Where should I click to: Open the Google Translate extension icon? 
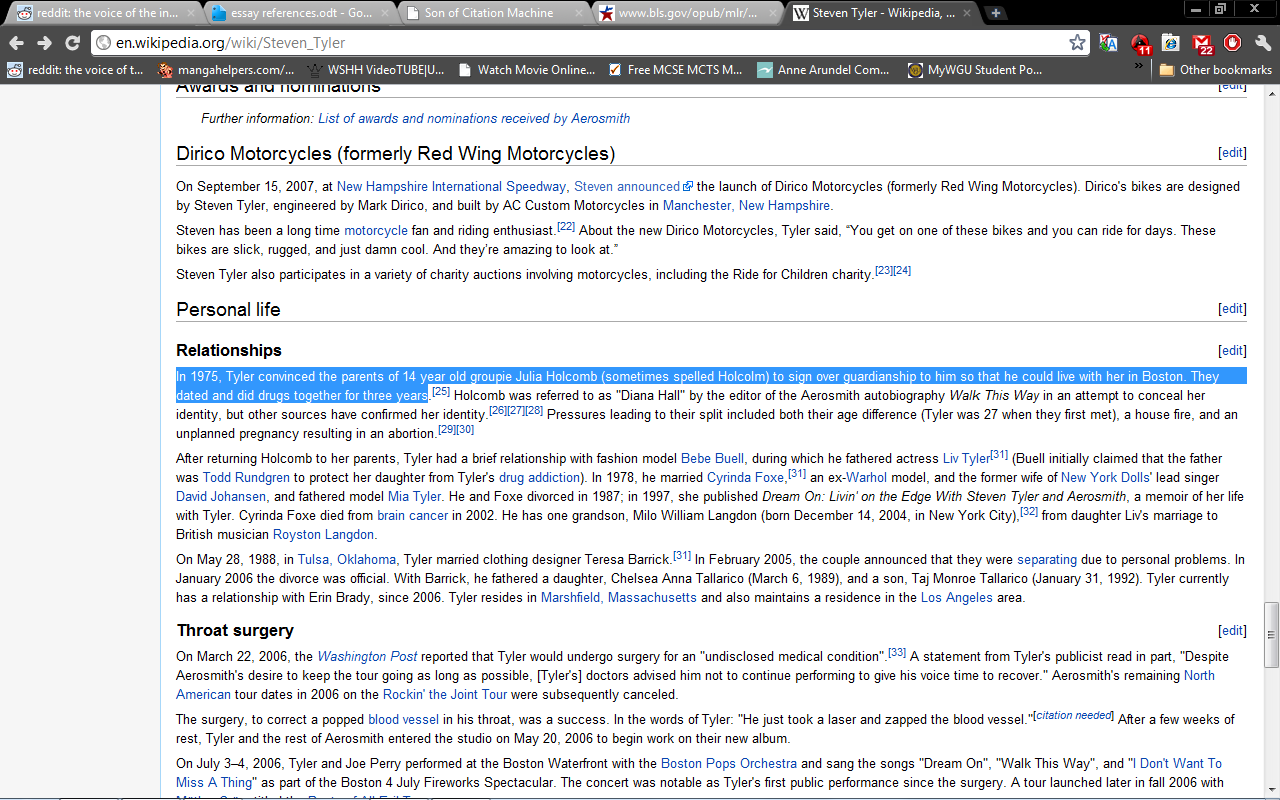click(x=1108, y=43)
